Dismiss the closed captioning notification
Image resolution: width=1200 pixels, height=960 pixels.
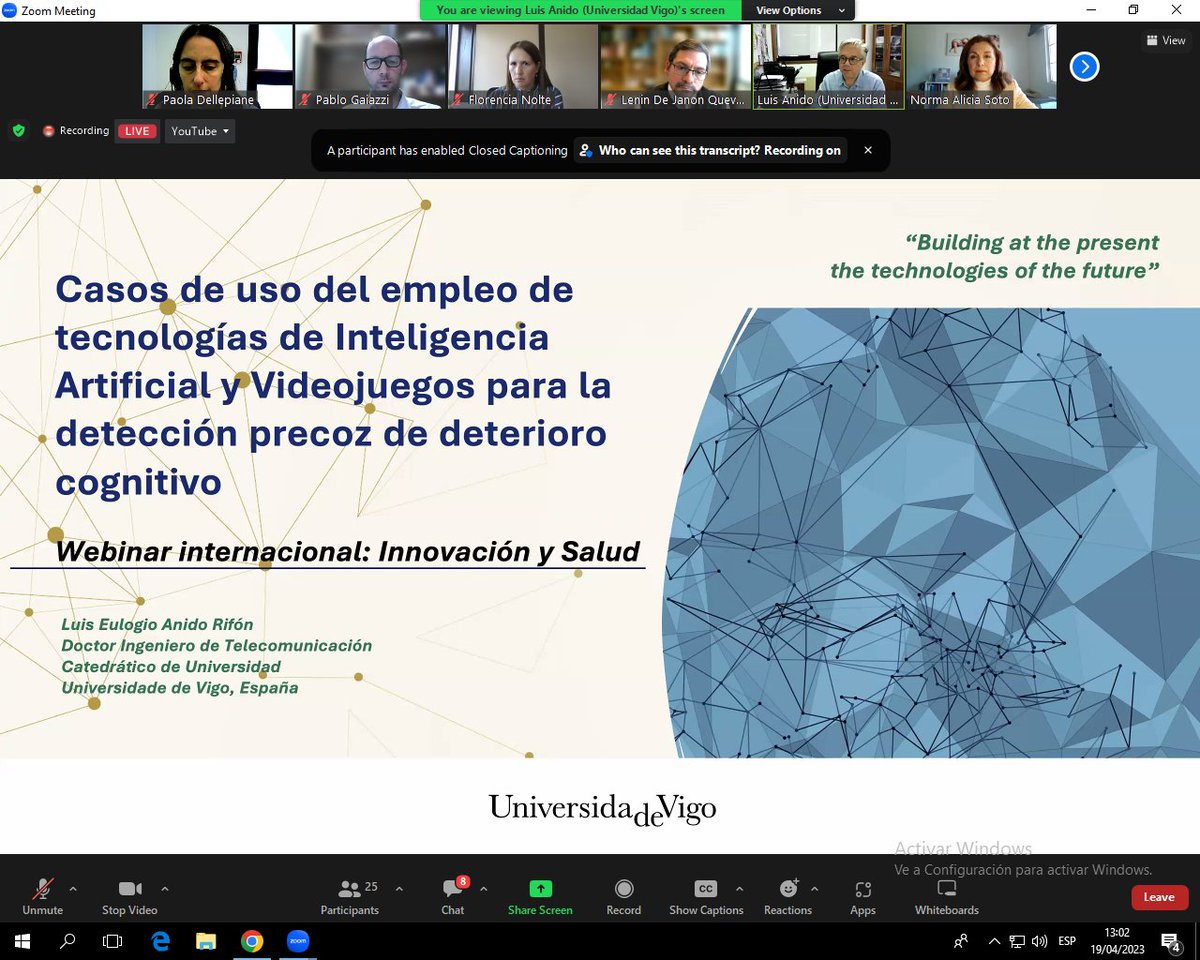868,150
